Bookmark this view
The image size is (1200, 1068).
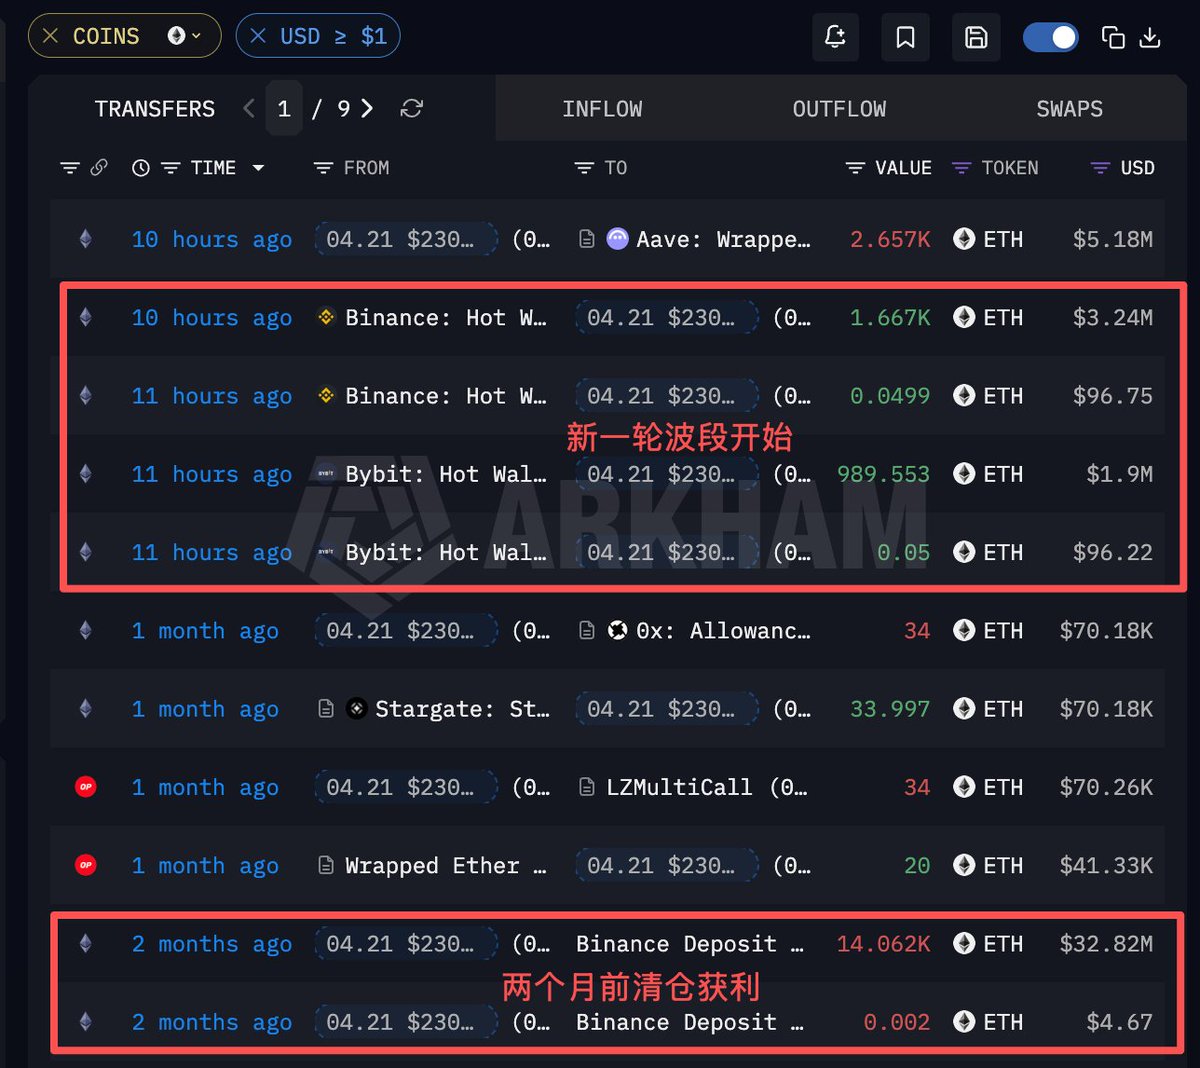(x=905, y=37)
